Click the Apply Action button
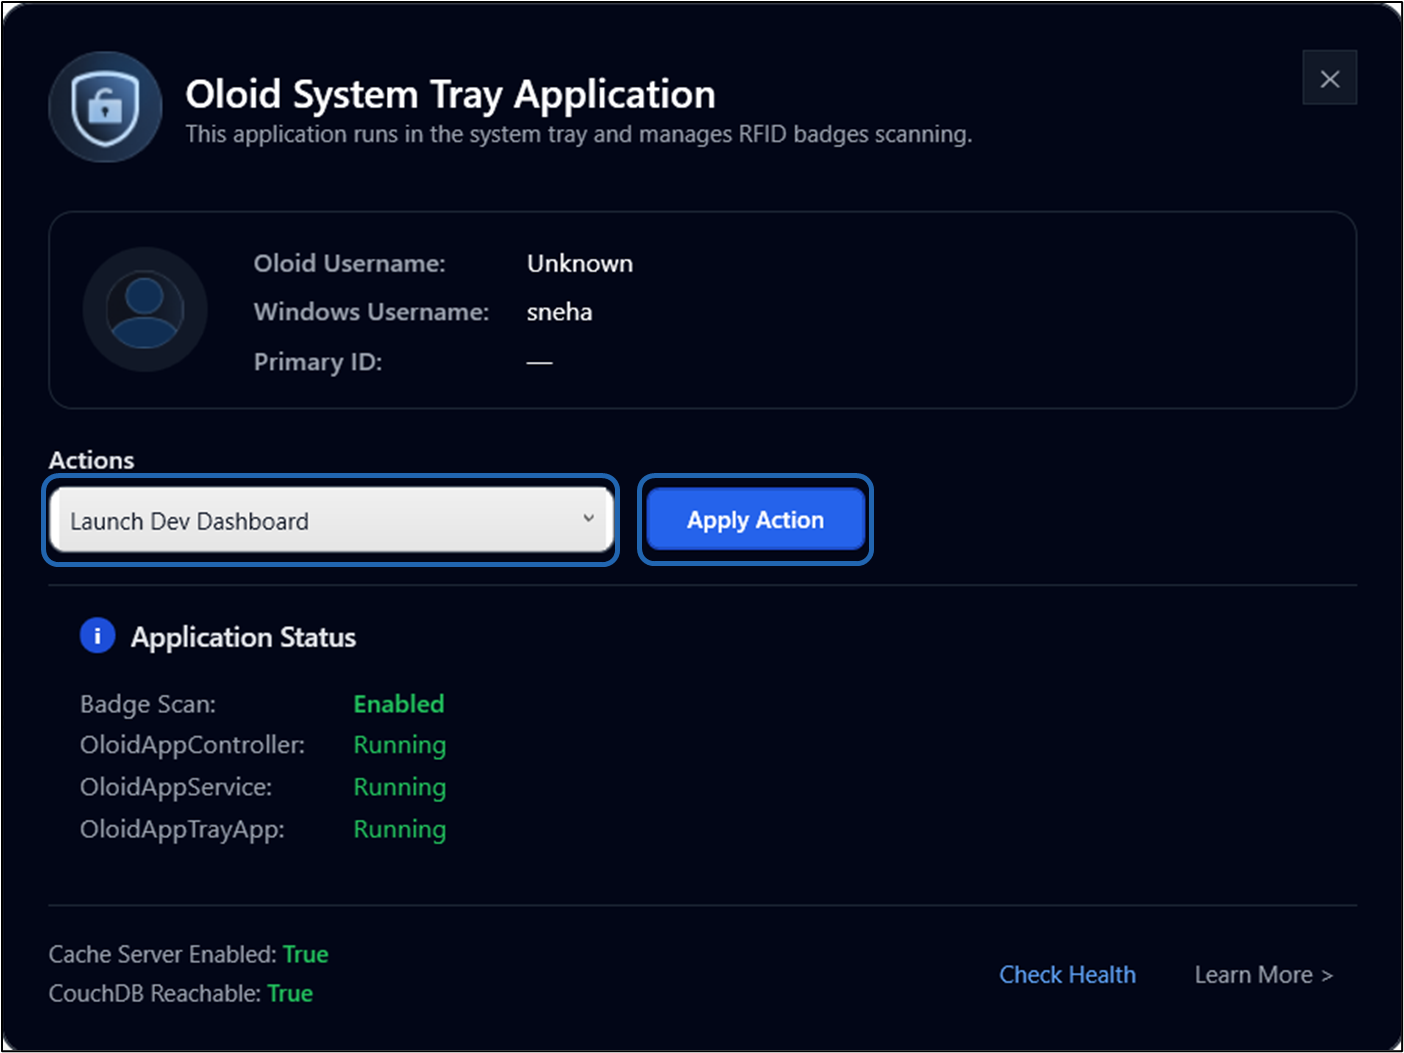The height and width of the screenshot is (1053, 1404). pos(755,520)
